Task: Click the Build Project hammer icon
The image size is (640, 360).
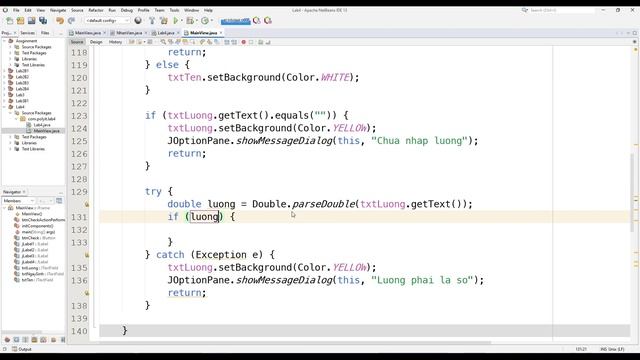Action: 152,20
